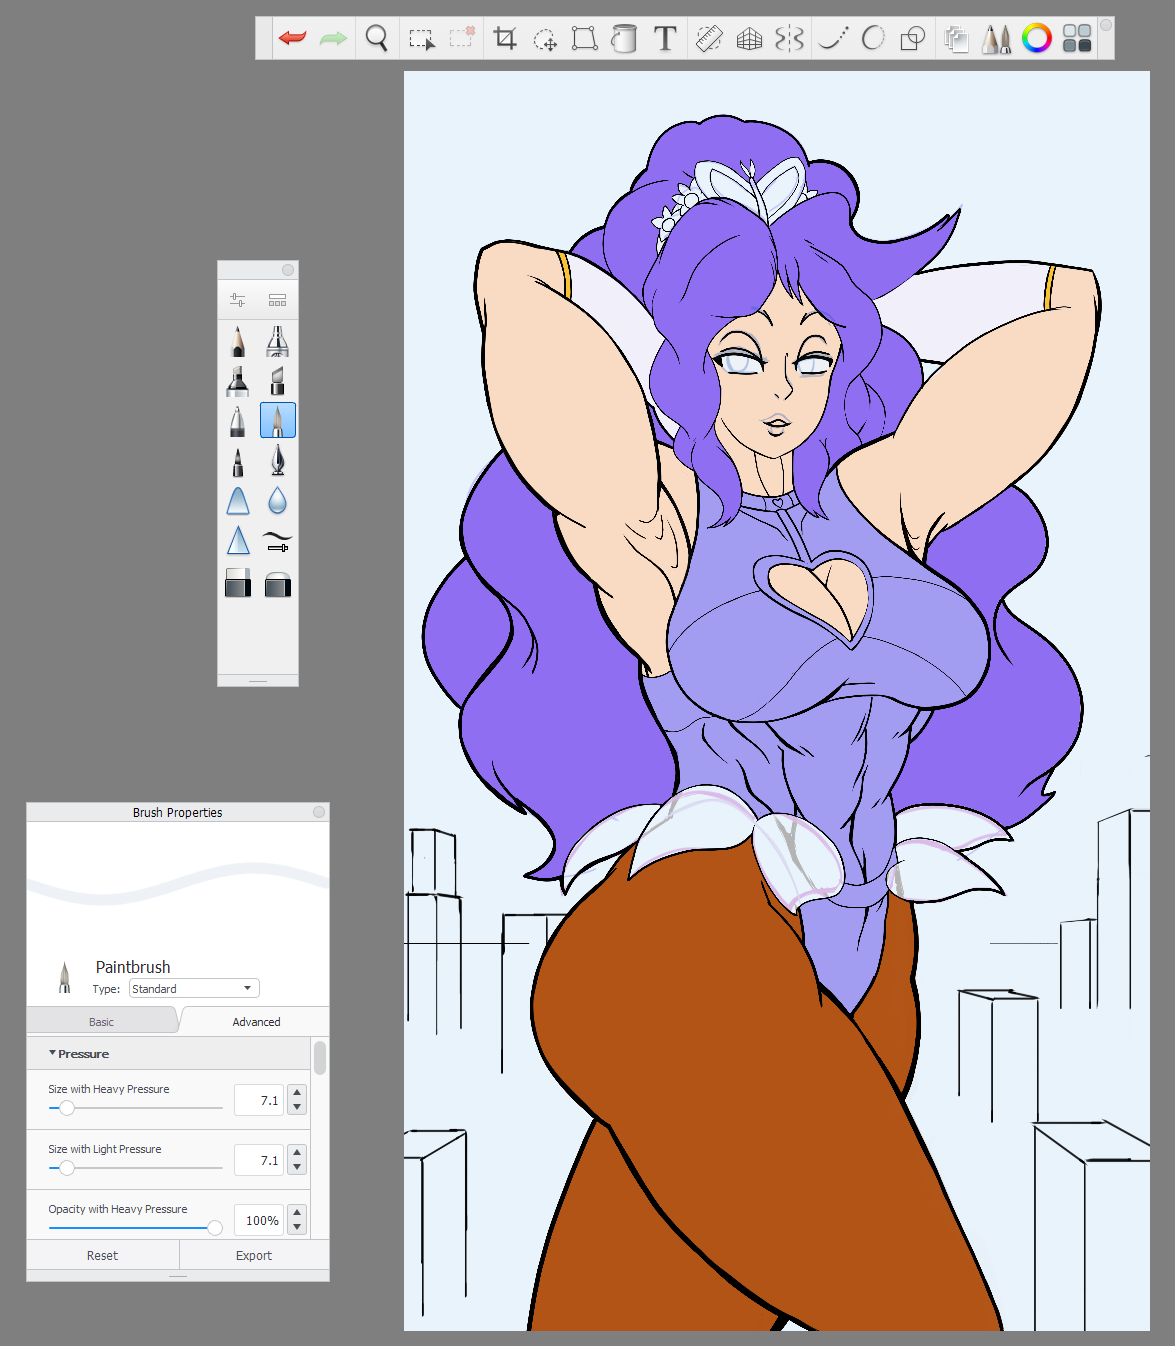Click the Undo red arrow
The width and height of the screenshot is (1175, 1346).
(292, 38)
